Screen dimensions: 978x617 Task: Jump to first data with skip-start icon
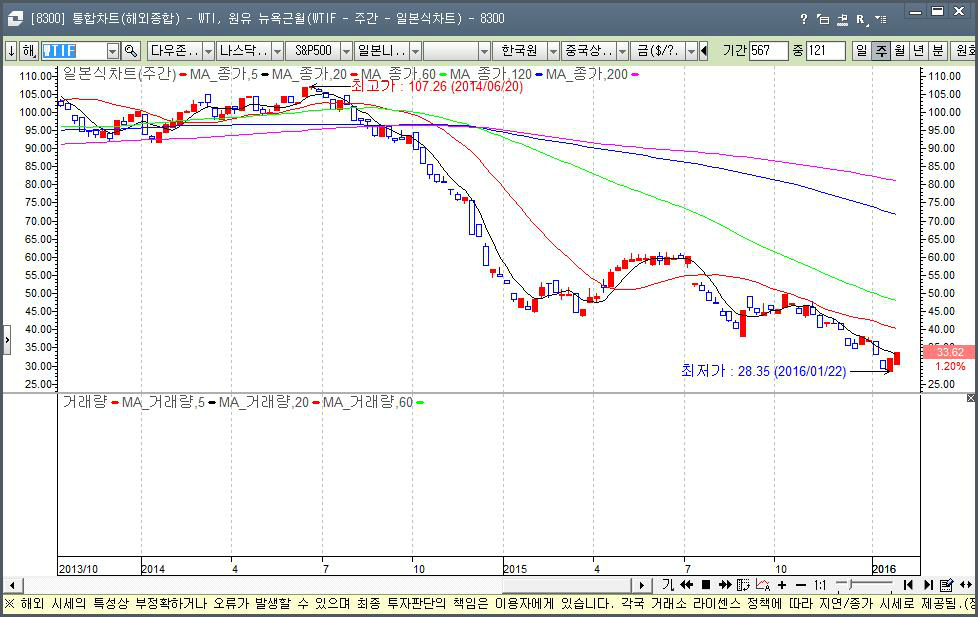[x=908, y=585]
